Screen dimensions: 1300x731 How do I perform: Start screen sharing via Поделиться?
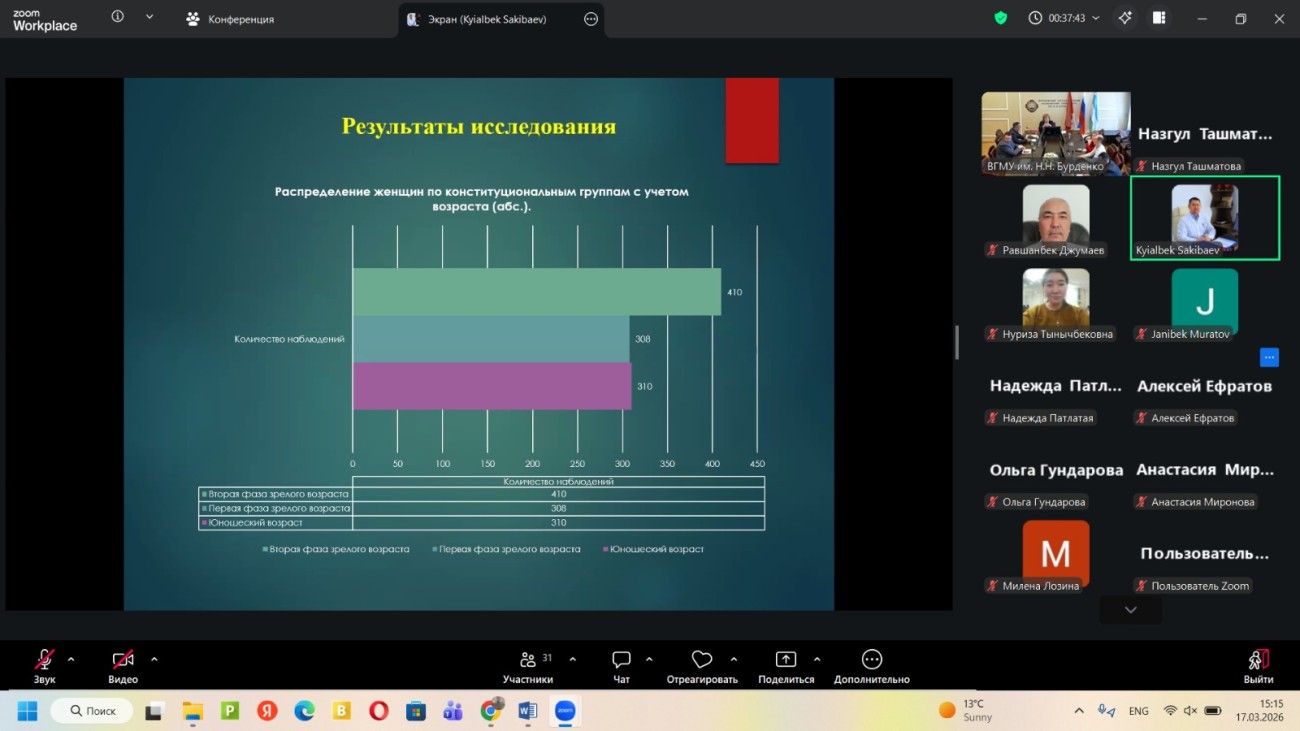pyautogui.click(x=786, y=660)
